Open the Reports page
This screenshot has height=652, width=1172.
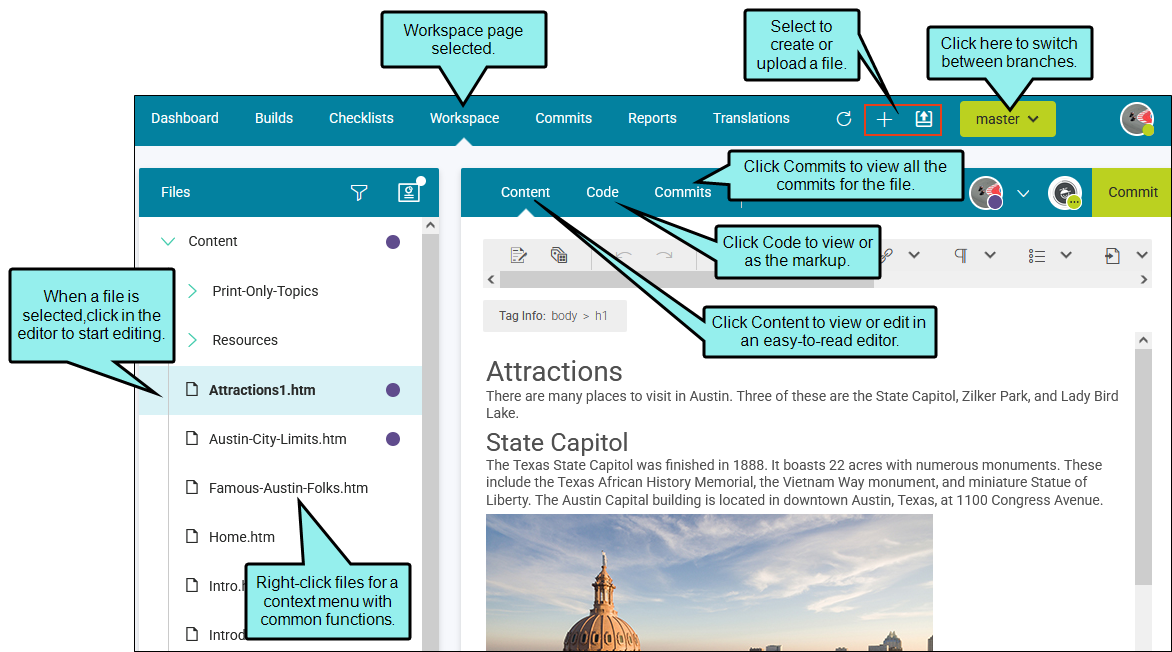point(652,118)
